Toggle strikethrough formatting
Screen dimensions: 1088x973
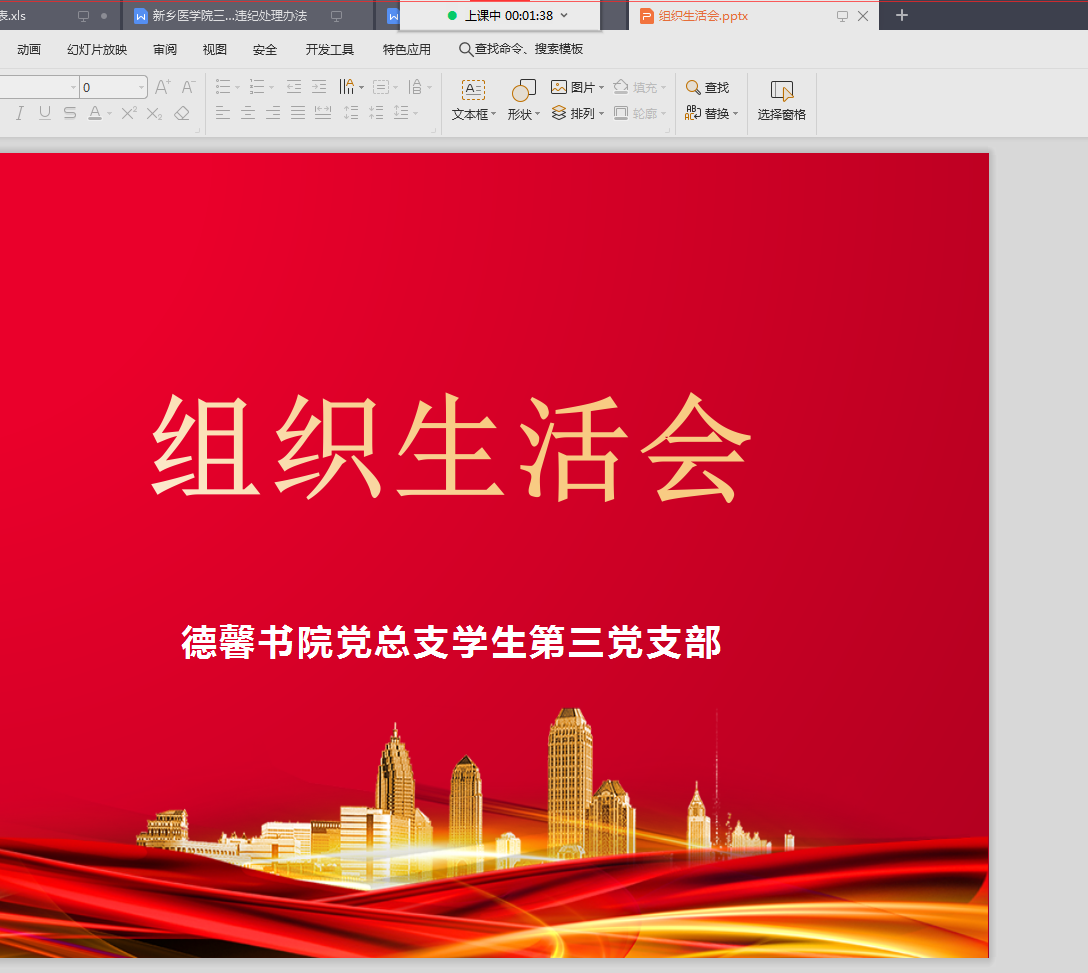[69, 114]
